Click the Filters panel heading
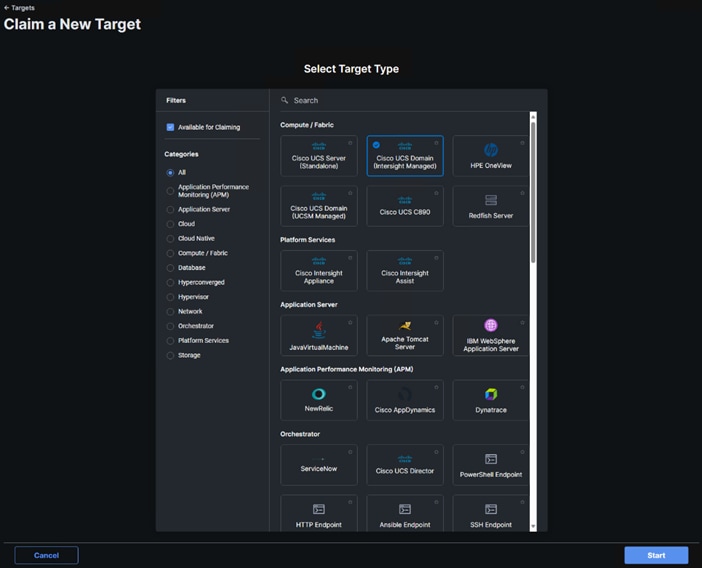Image resolution: width=702 pixels, height=568 pixels. [x=176, y=100]
